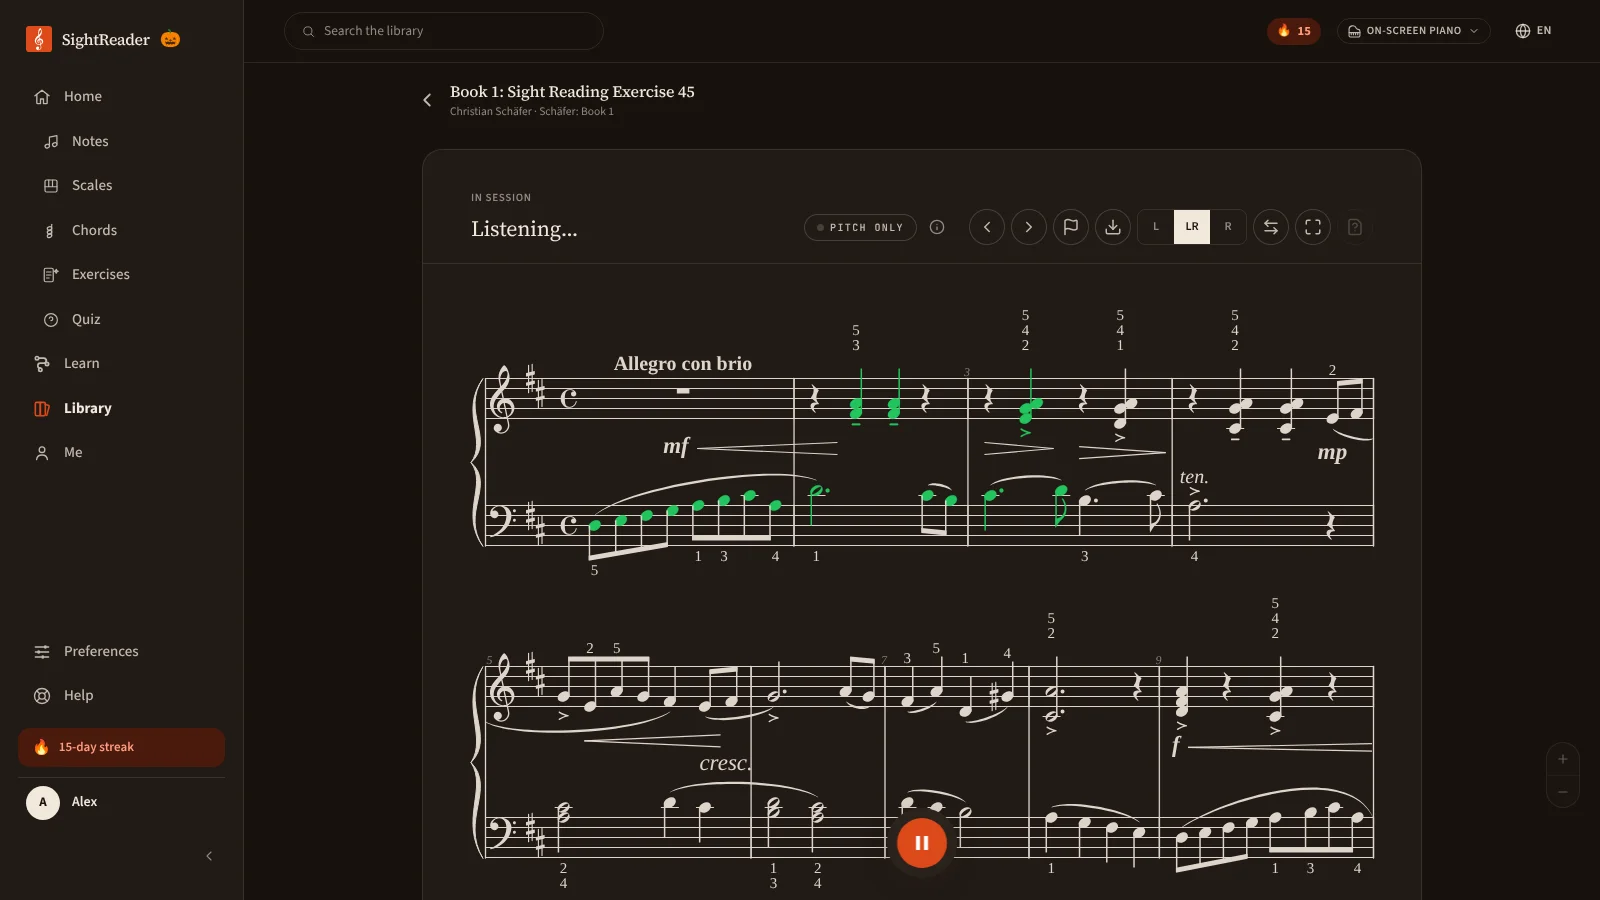Go to Home page
Image resolution: width=1600 pixels, height=900 pixels.
pyautogui.click(x=121, y=96)
